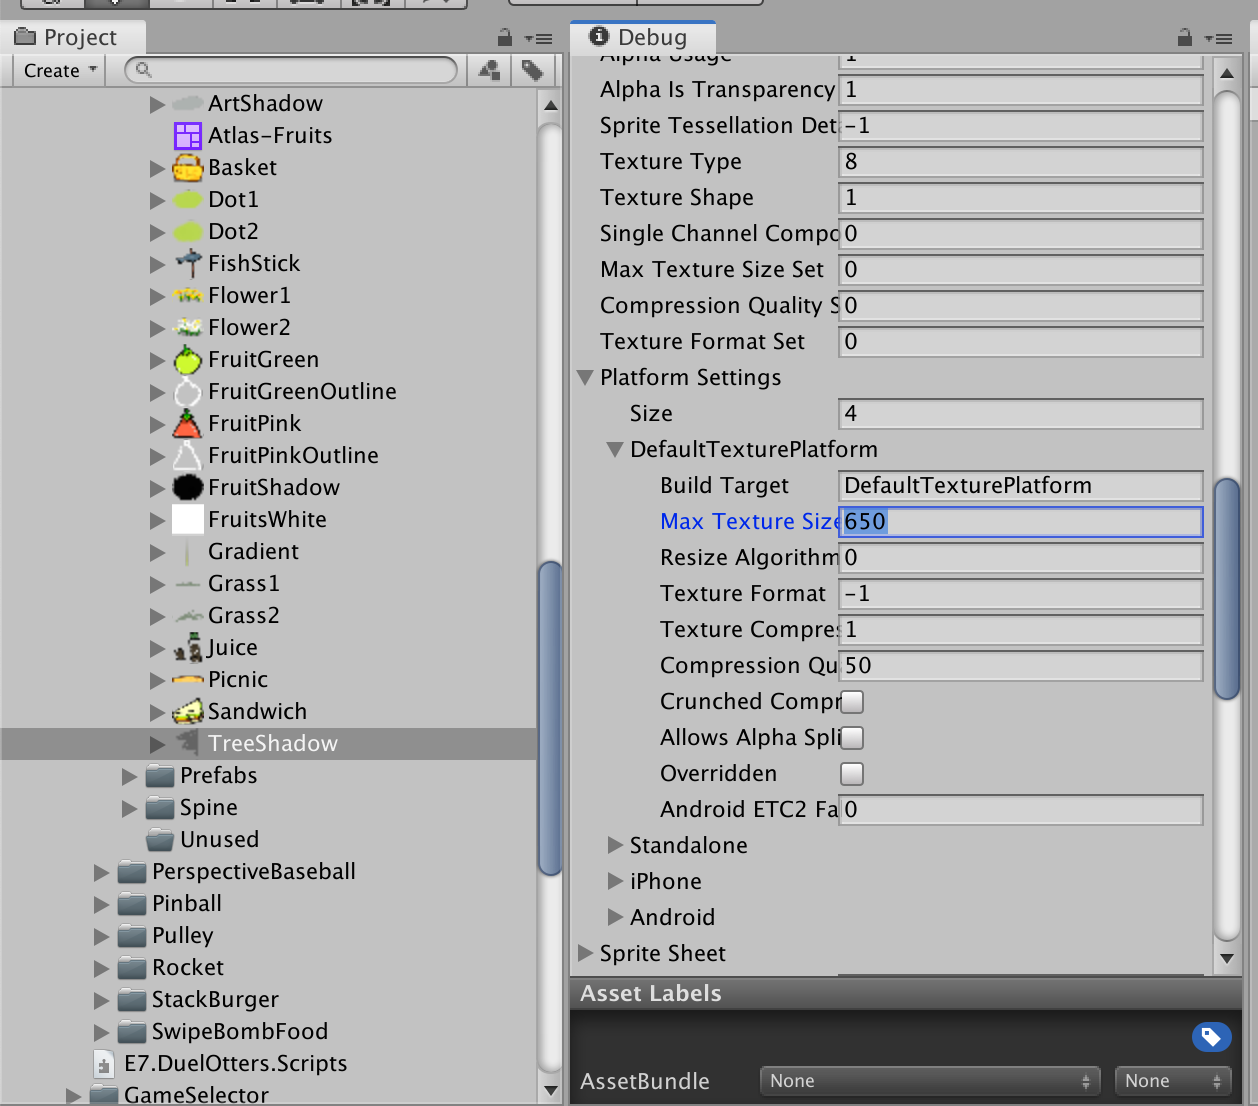Enable the Crunched Compression checkbox

[x=852, y=702]
